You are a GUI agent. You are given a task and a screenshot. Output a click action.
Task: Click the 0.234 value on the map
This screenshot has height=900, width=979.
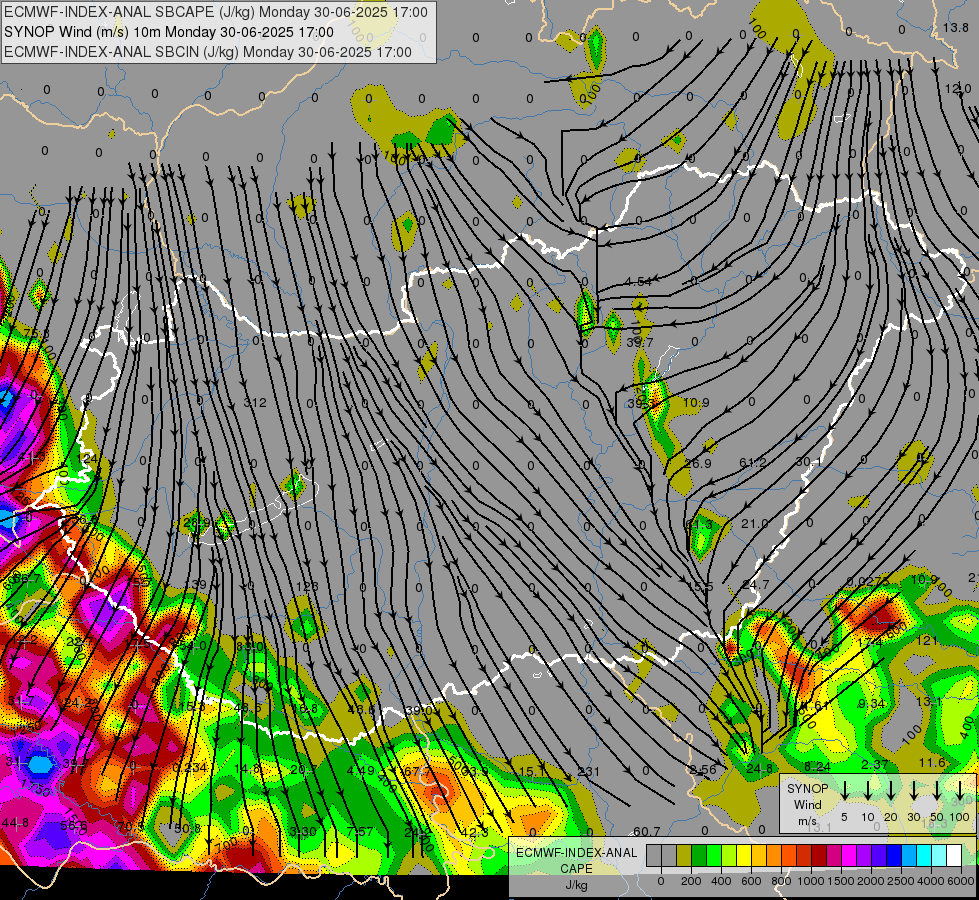point(190,767)
